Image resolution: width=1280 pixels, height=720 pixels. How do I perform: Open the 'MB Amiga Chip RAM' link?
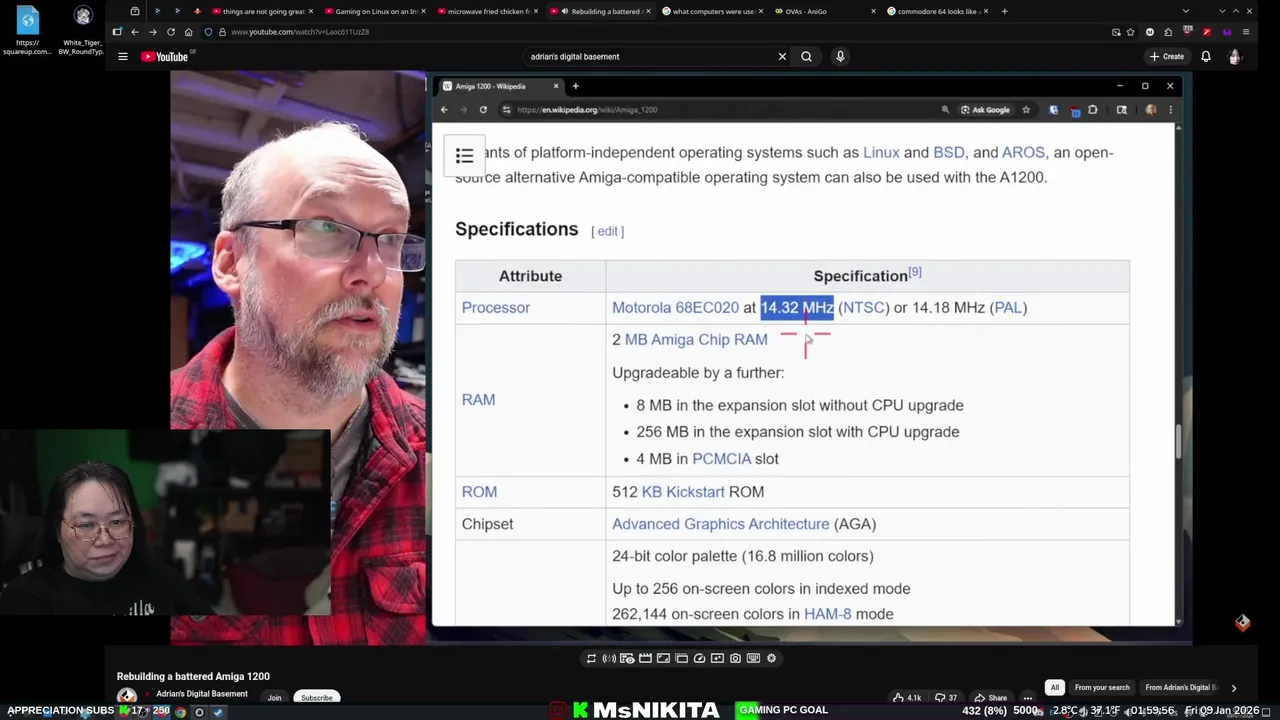pos(696,340)
